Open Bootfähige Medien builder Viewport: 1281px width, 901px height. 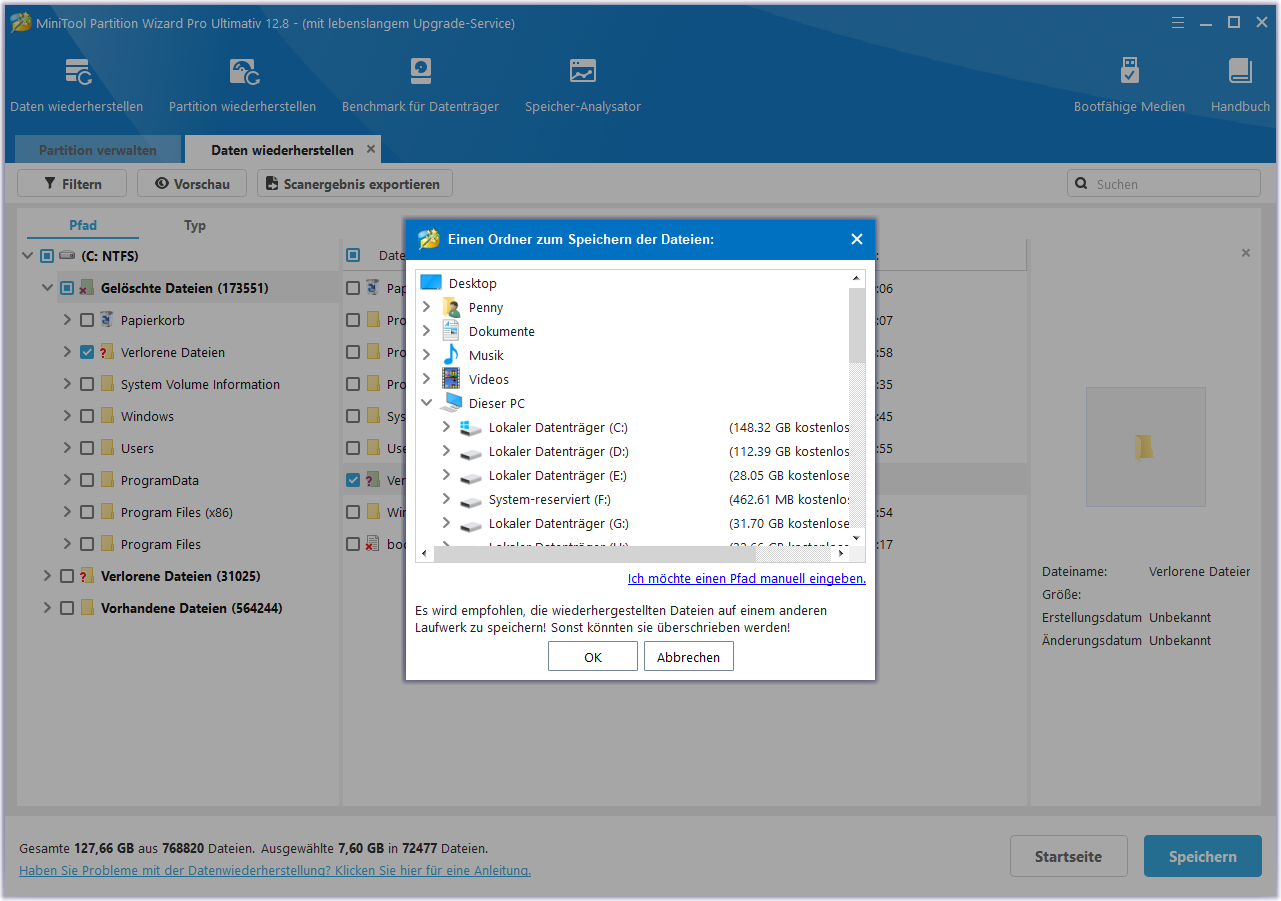click(1129, 85)
